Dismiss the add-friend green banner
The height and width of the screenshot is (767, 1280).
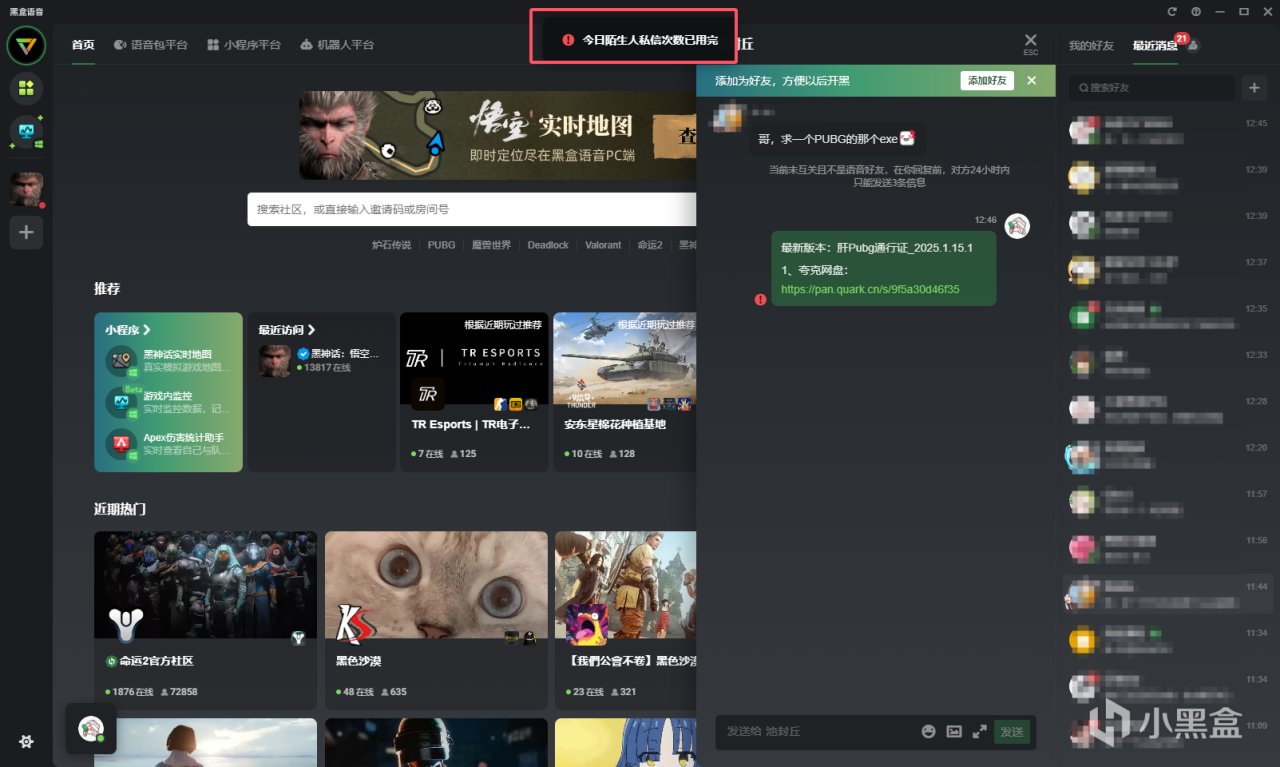[1032, 80]
